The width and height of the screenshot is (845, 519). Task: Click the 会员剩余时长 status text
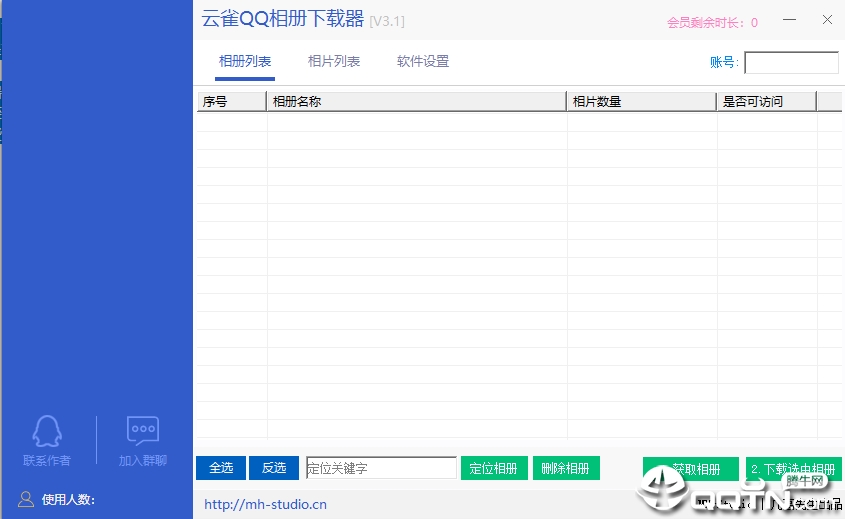pos(712,23)
